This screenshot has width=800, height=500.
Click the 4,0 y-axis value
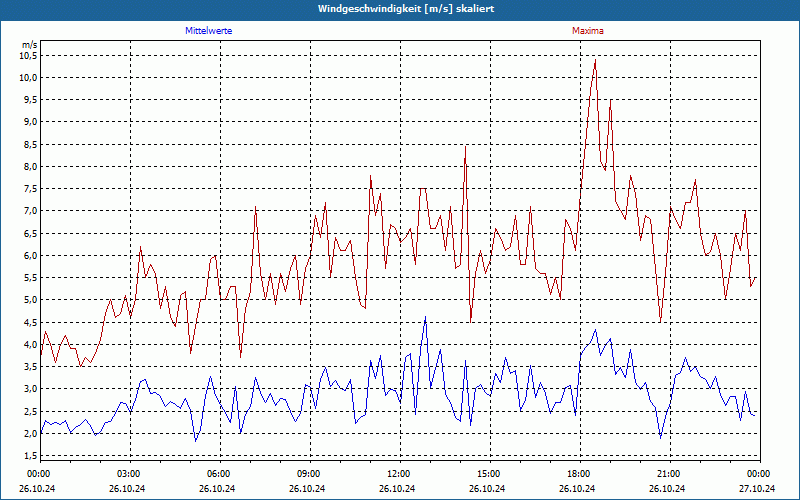point(31,344)
